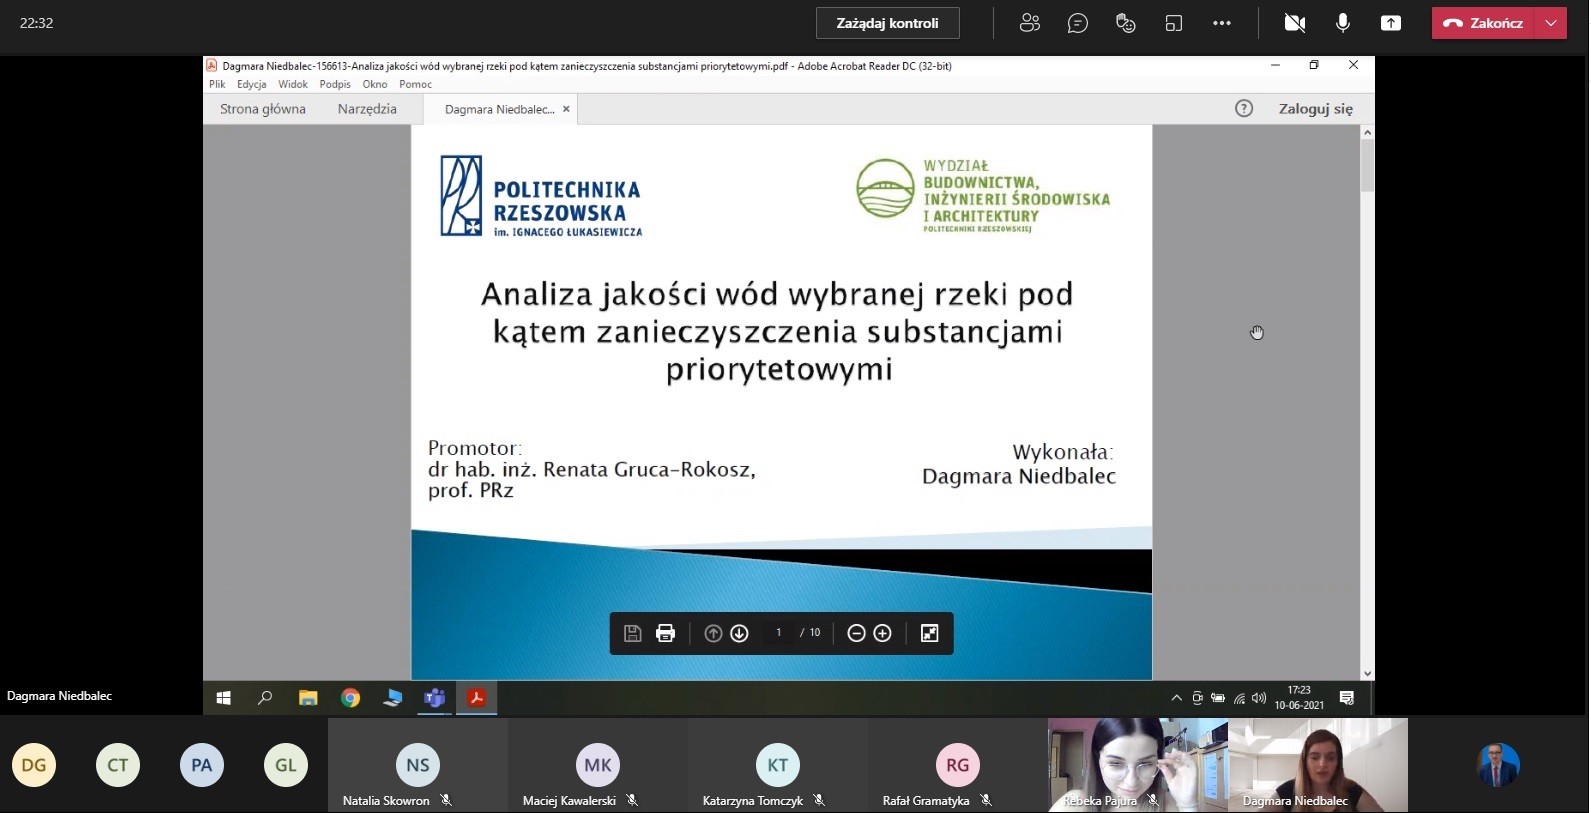Expand hidden system tray icons chevron
The width and height of the screenshot is (1591, 813).
[1176, 698]
